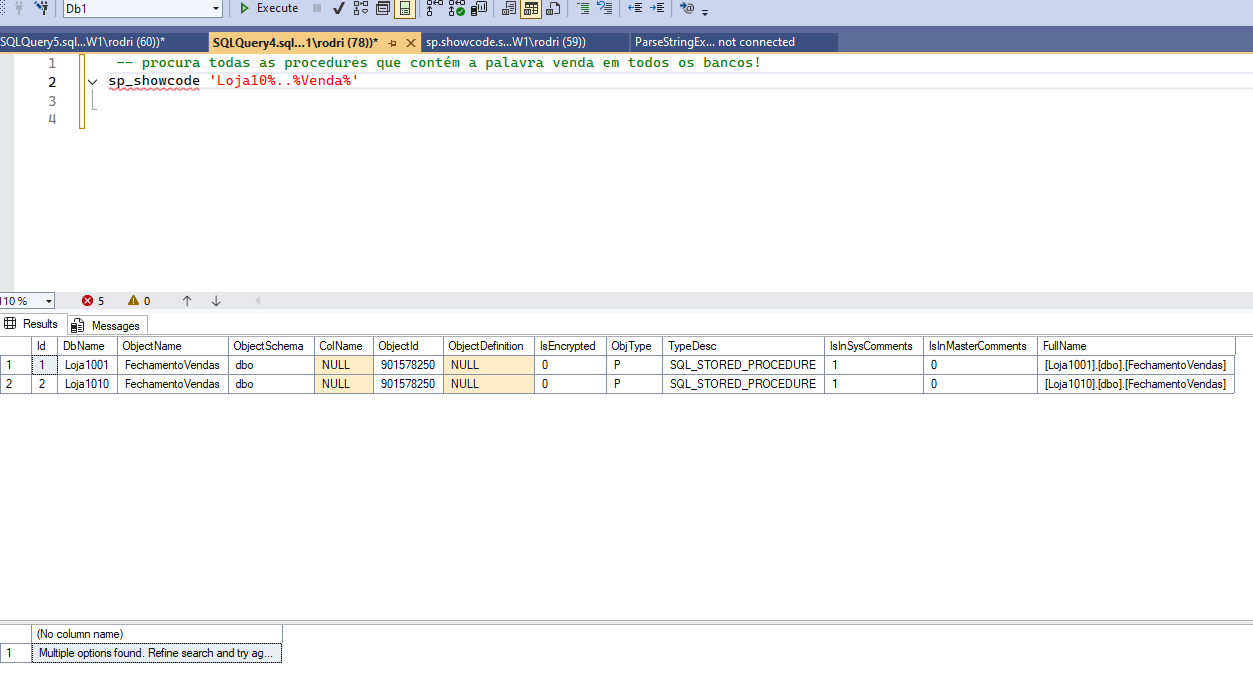
Task: Click the green Execute play icon
Action: 244,8
